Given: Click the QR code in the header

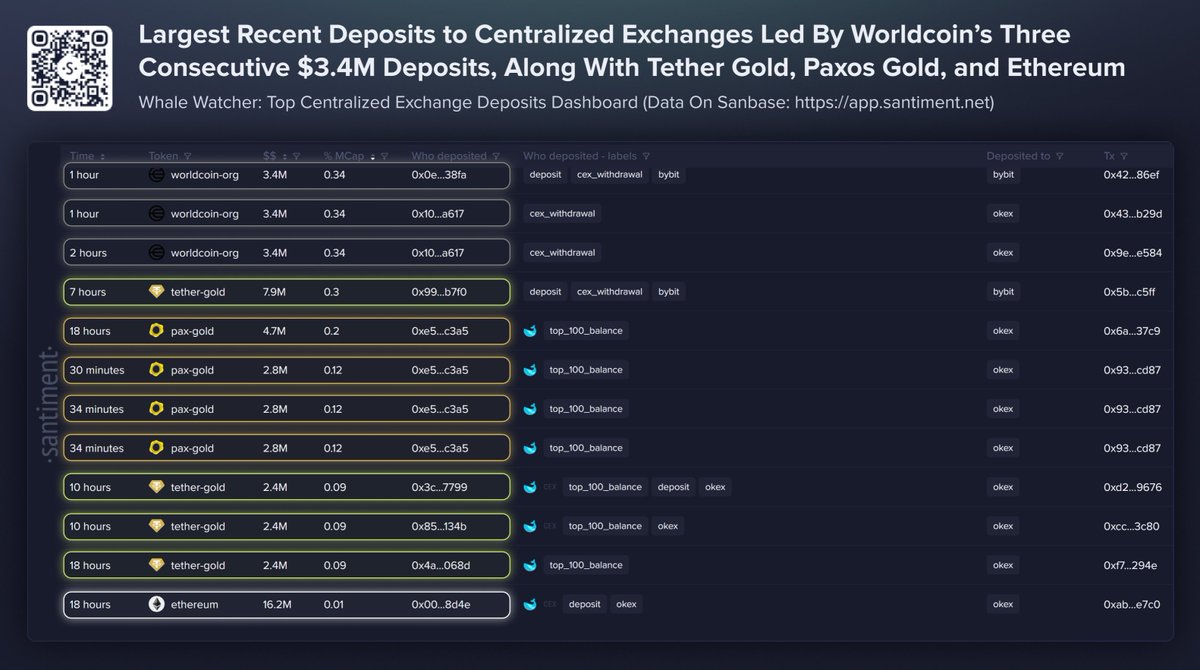Looking at the screenshot, I should (x=69, y=69).
